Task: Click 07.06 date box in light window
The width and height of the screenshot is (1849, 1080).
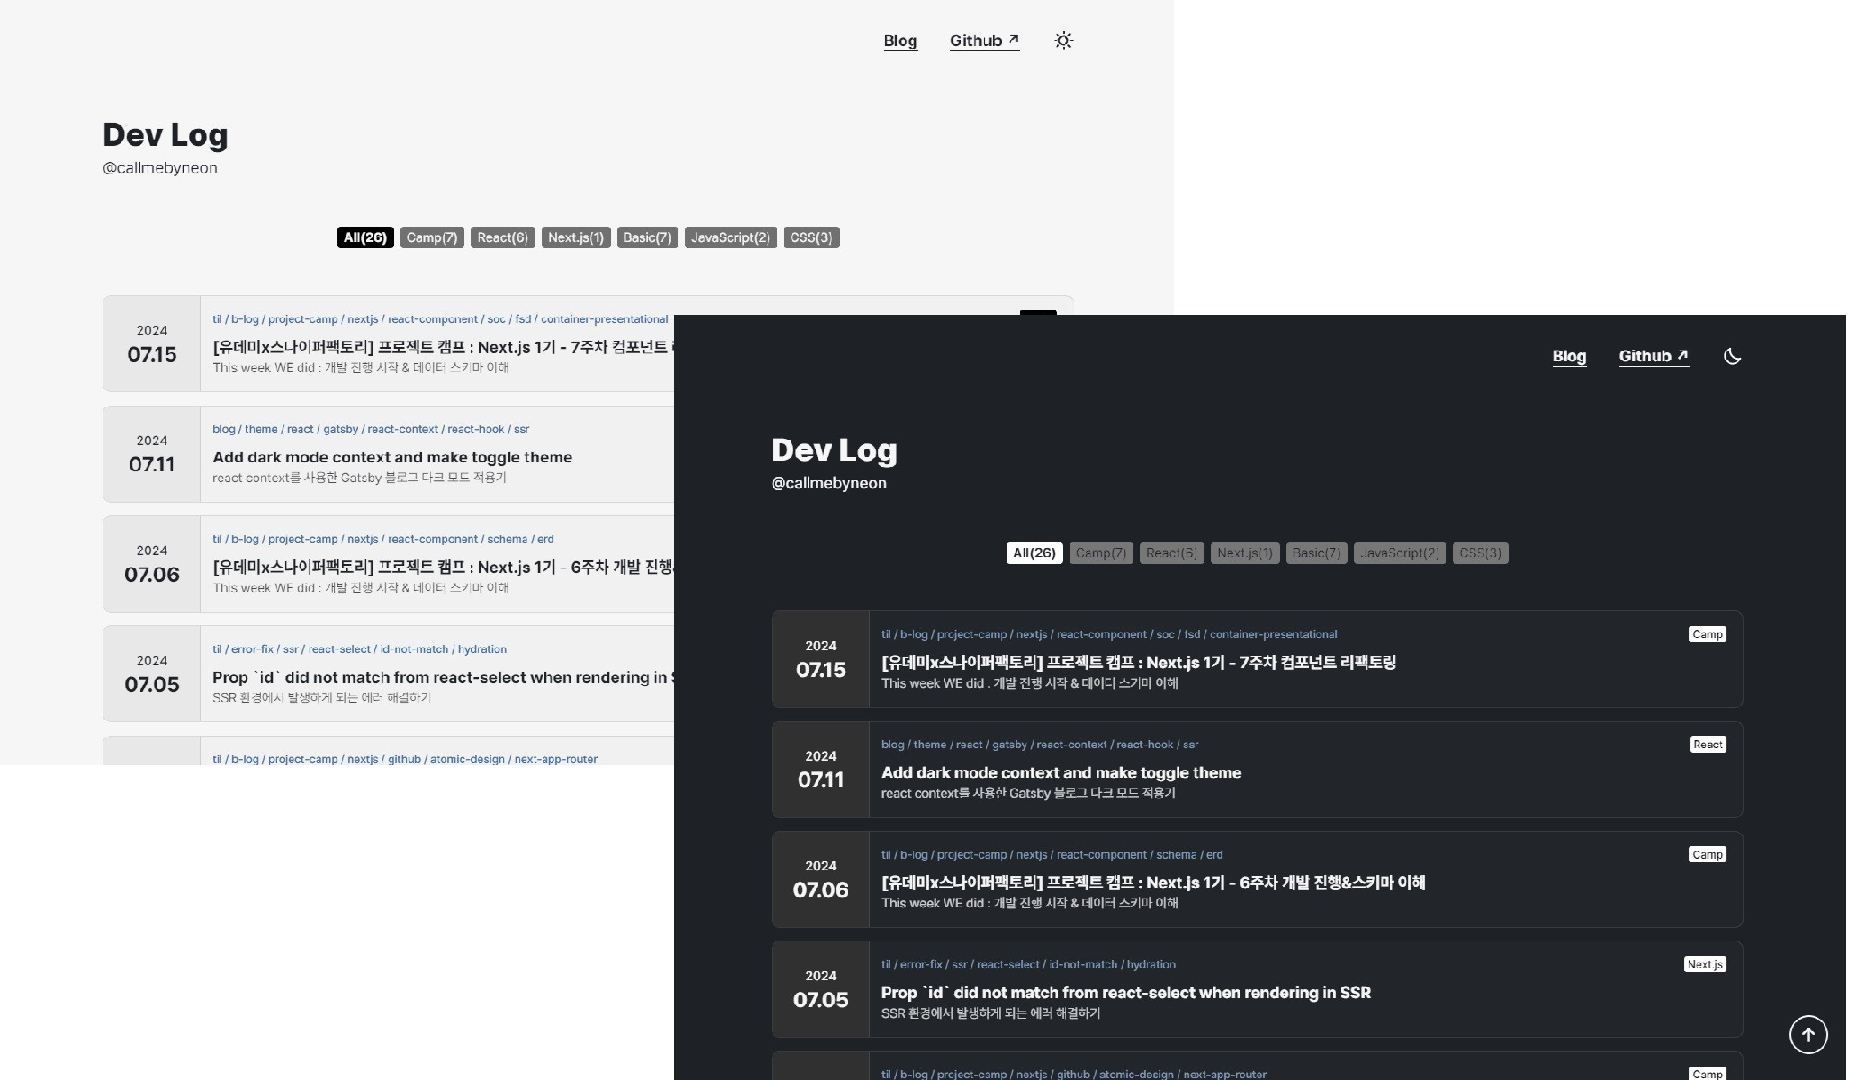Action: tap(152, 564)
